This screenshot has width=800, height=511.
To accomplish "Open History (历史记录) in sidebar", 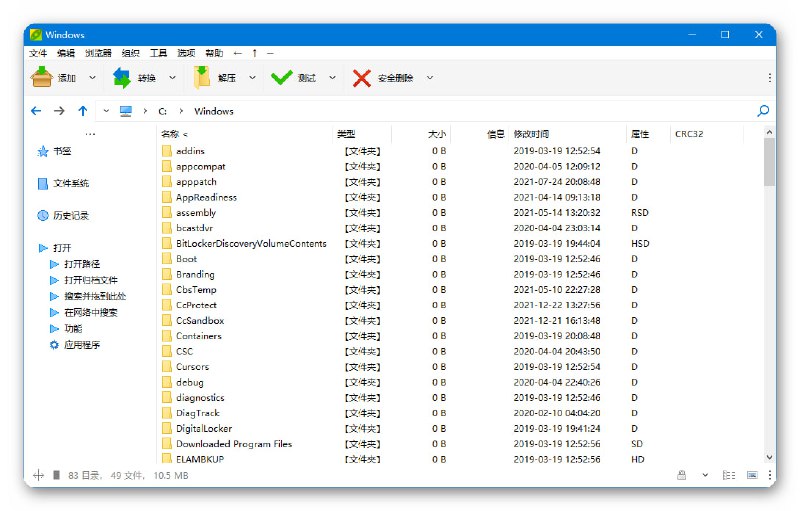I will coord(63,216).
